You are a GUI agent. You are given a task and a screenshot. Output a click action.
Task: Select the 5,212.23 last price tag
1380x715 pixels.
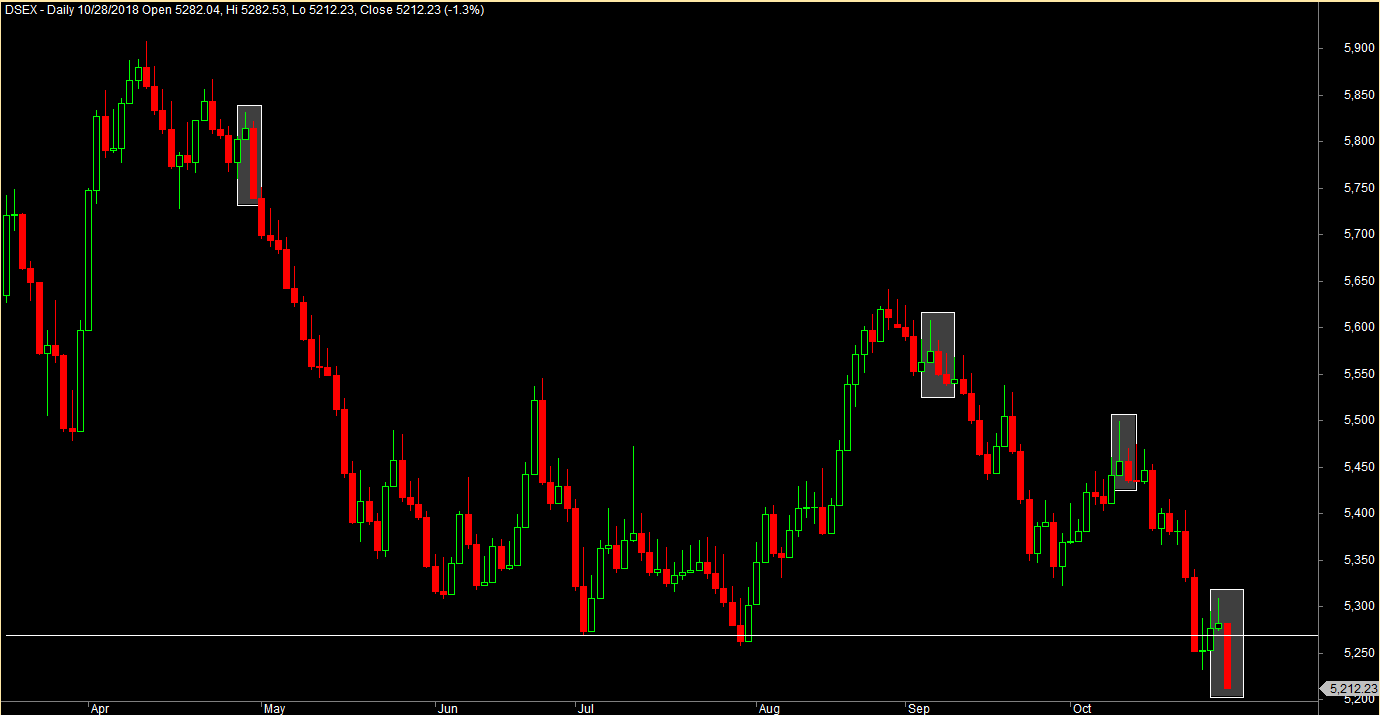[1349, 688]
